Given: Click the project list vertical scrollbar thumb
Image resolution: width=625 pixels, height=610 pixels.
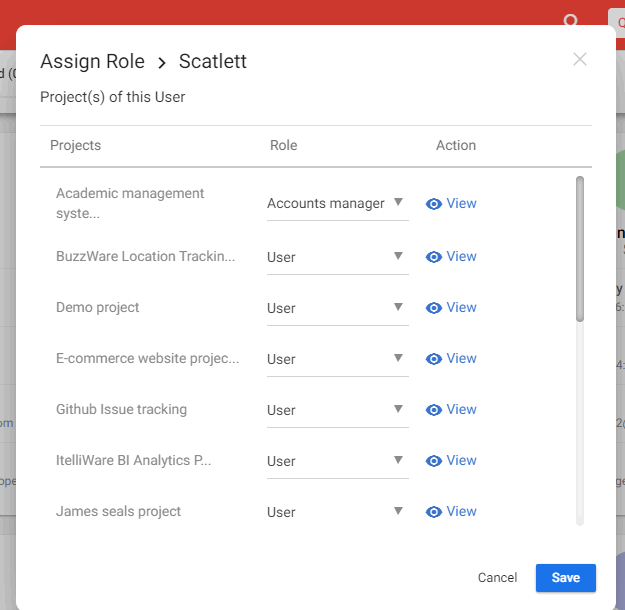Looking at the screenshot, I should [580, 249].
